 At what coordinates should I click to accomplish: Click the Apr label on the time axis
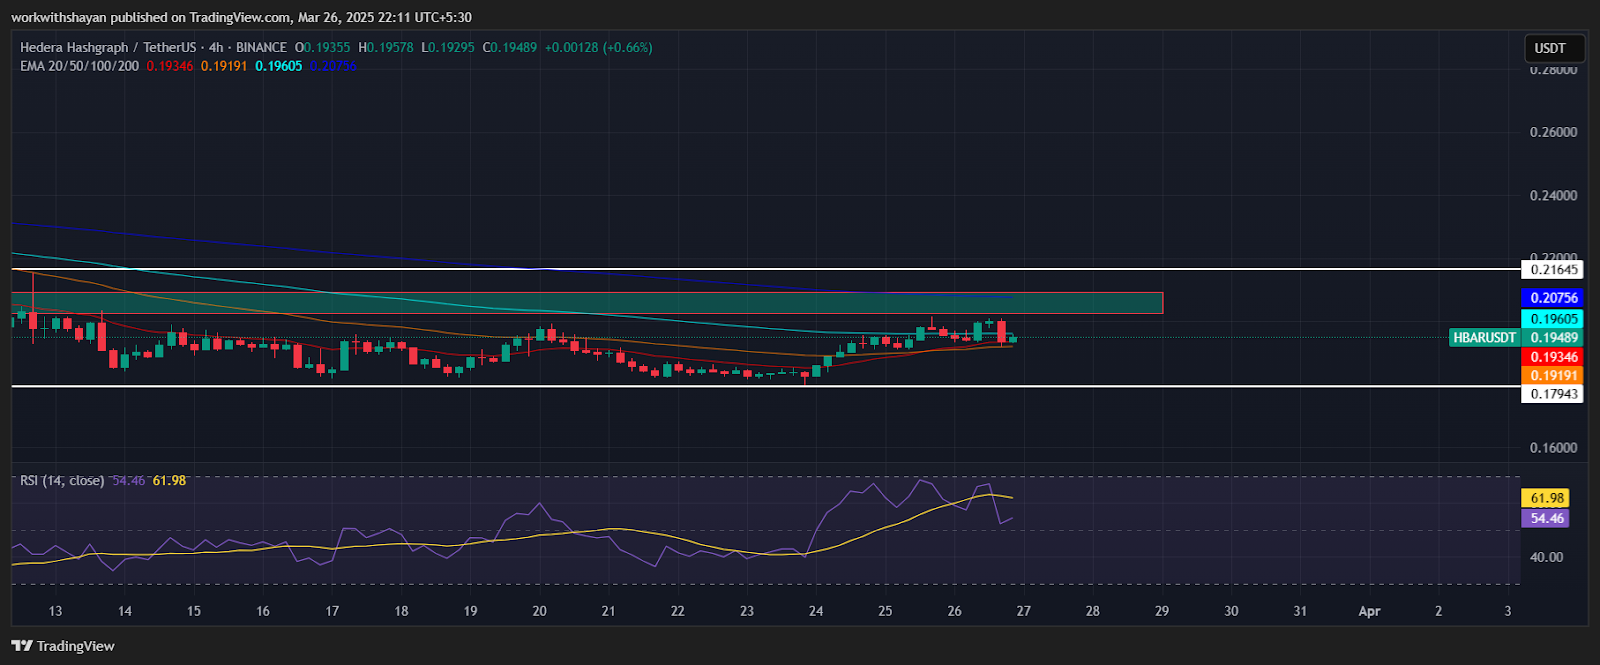click(1369, 611)
